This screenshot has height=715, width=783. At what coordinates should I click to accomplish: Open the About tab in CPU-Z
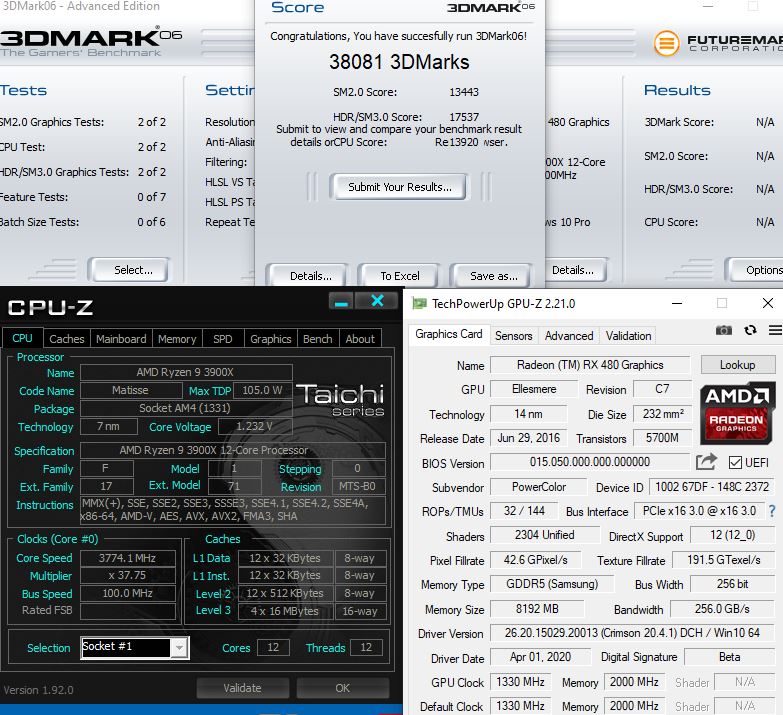click(360, 339)
